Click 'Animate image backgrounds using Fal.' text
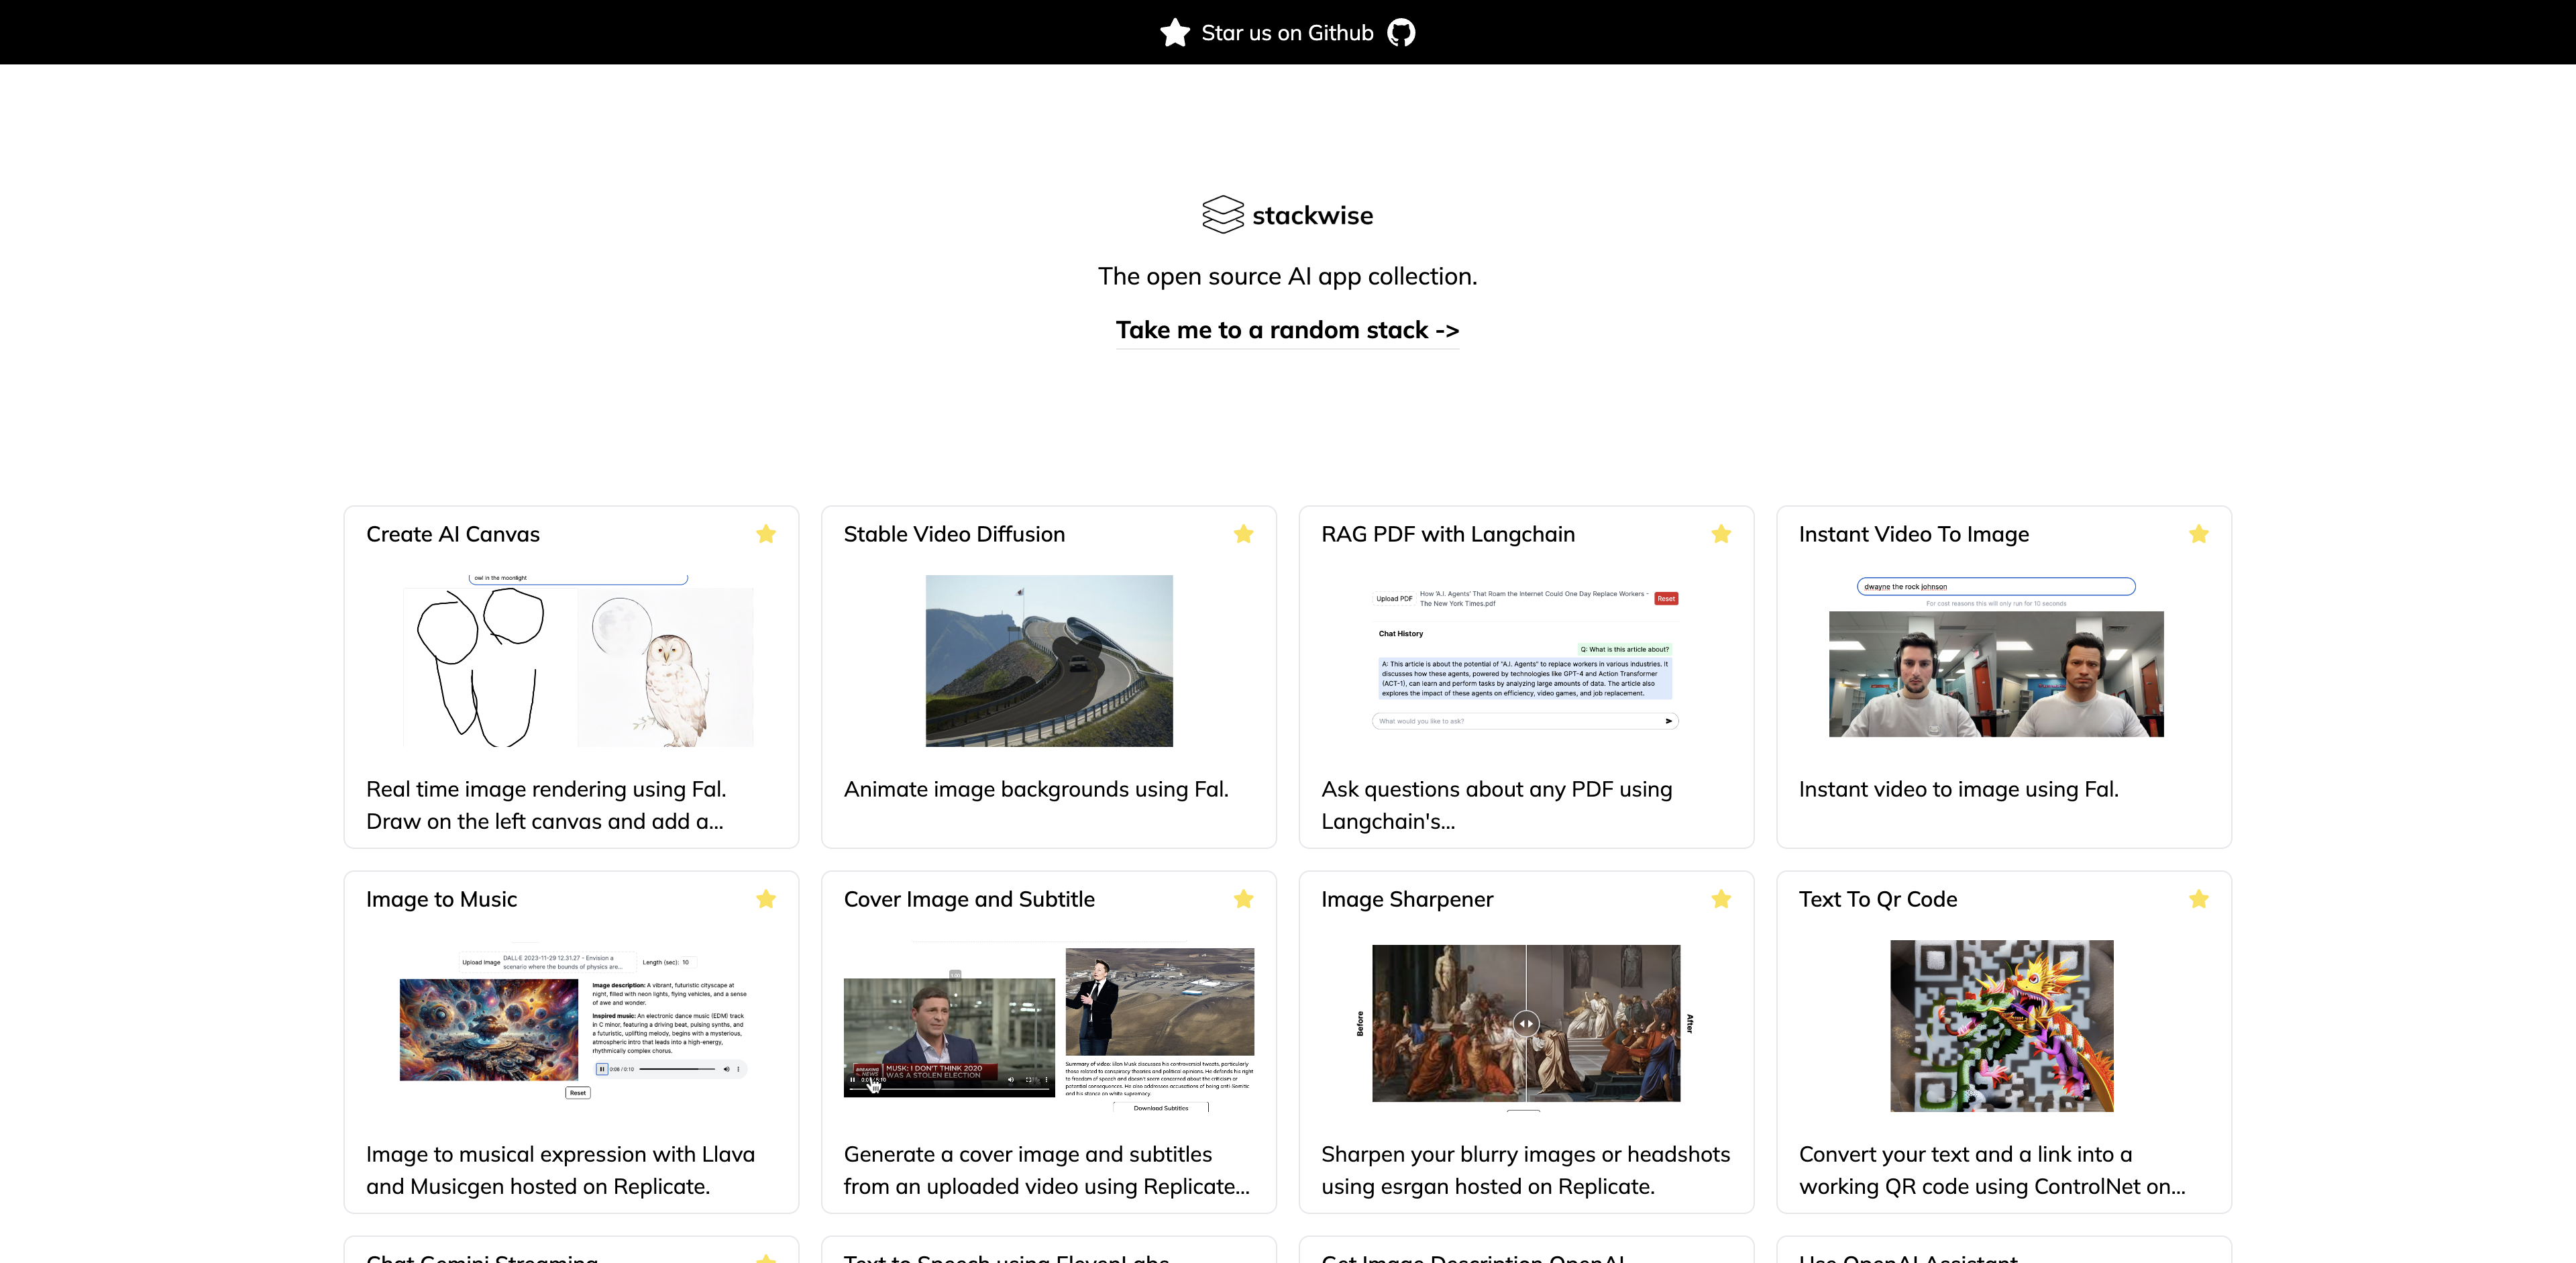 (1036, 789)
